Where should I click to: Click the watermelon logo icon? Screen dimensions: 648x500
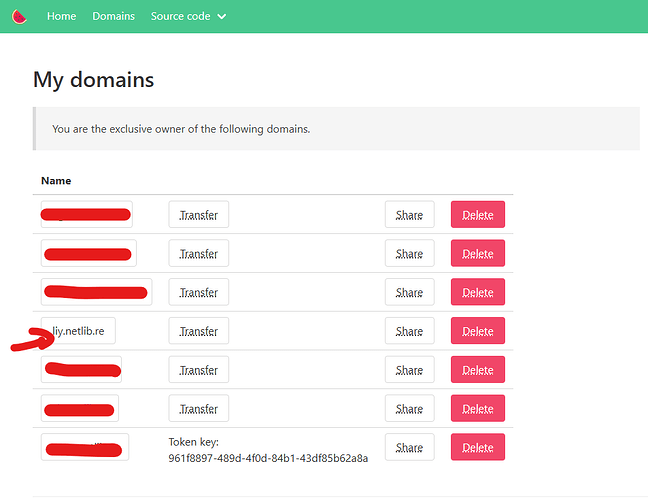tap(19, 17)
